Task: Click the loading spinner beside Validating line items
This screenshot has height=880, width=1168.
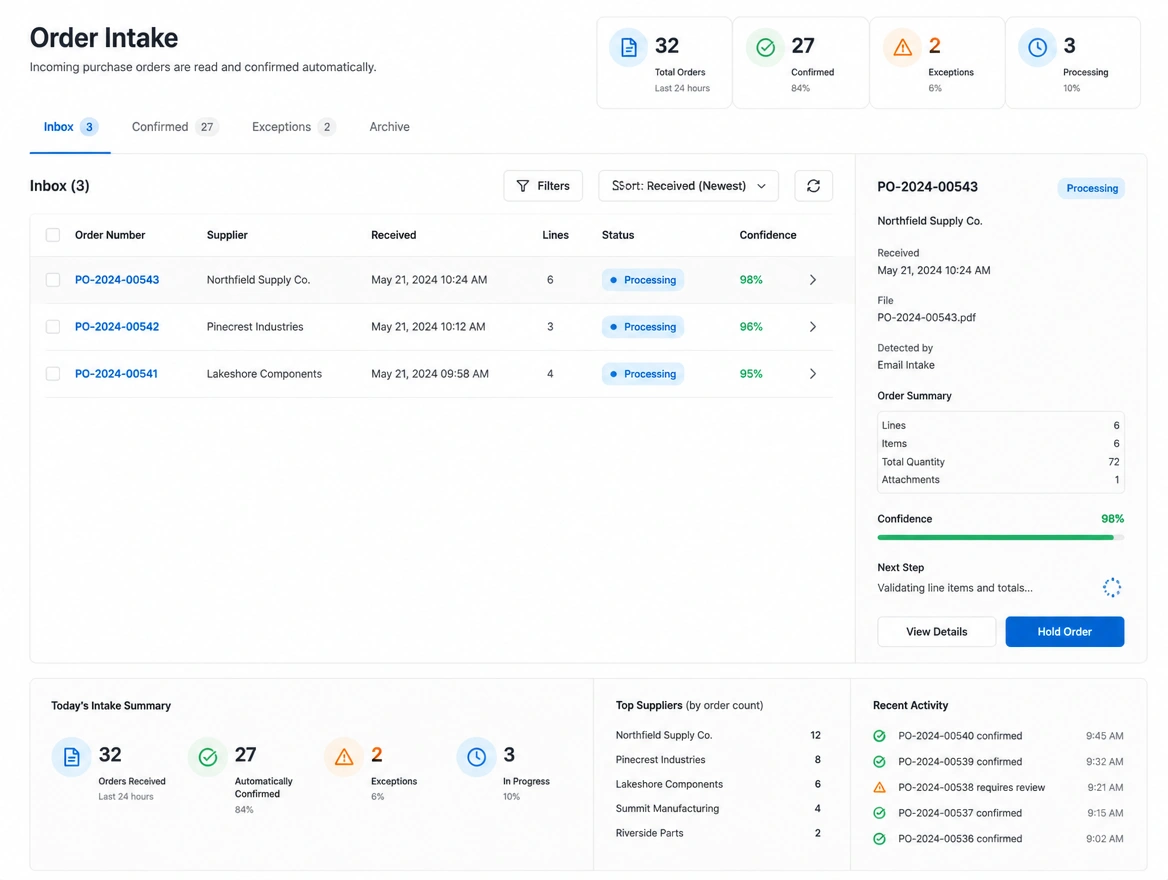Action: 1111,587
